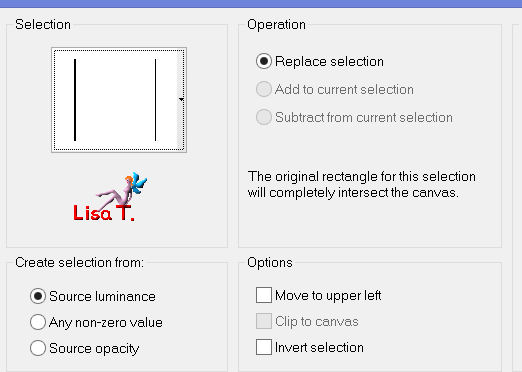Click the blue dialog title bar
This screenshot has height=372, width=522.
click(x=261, y=4)
